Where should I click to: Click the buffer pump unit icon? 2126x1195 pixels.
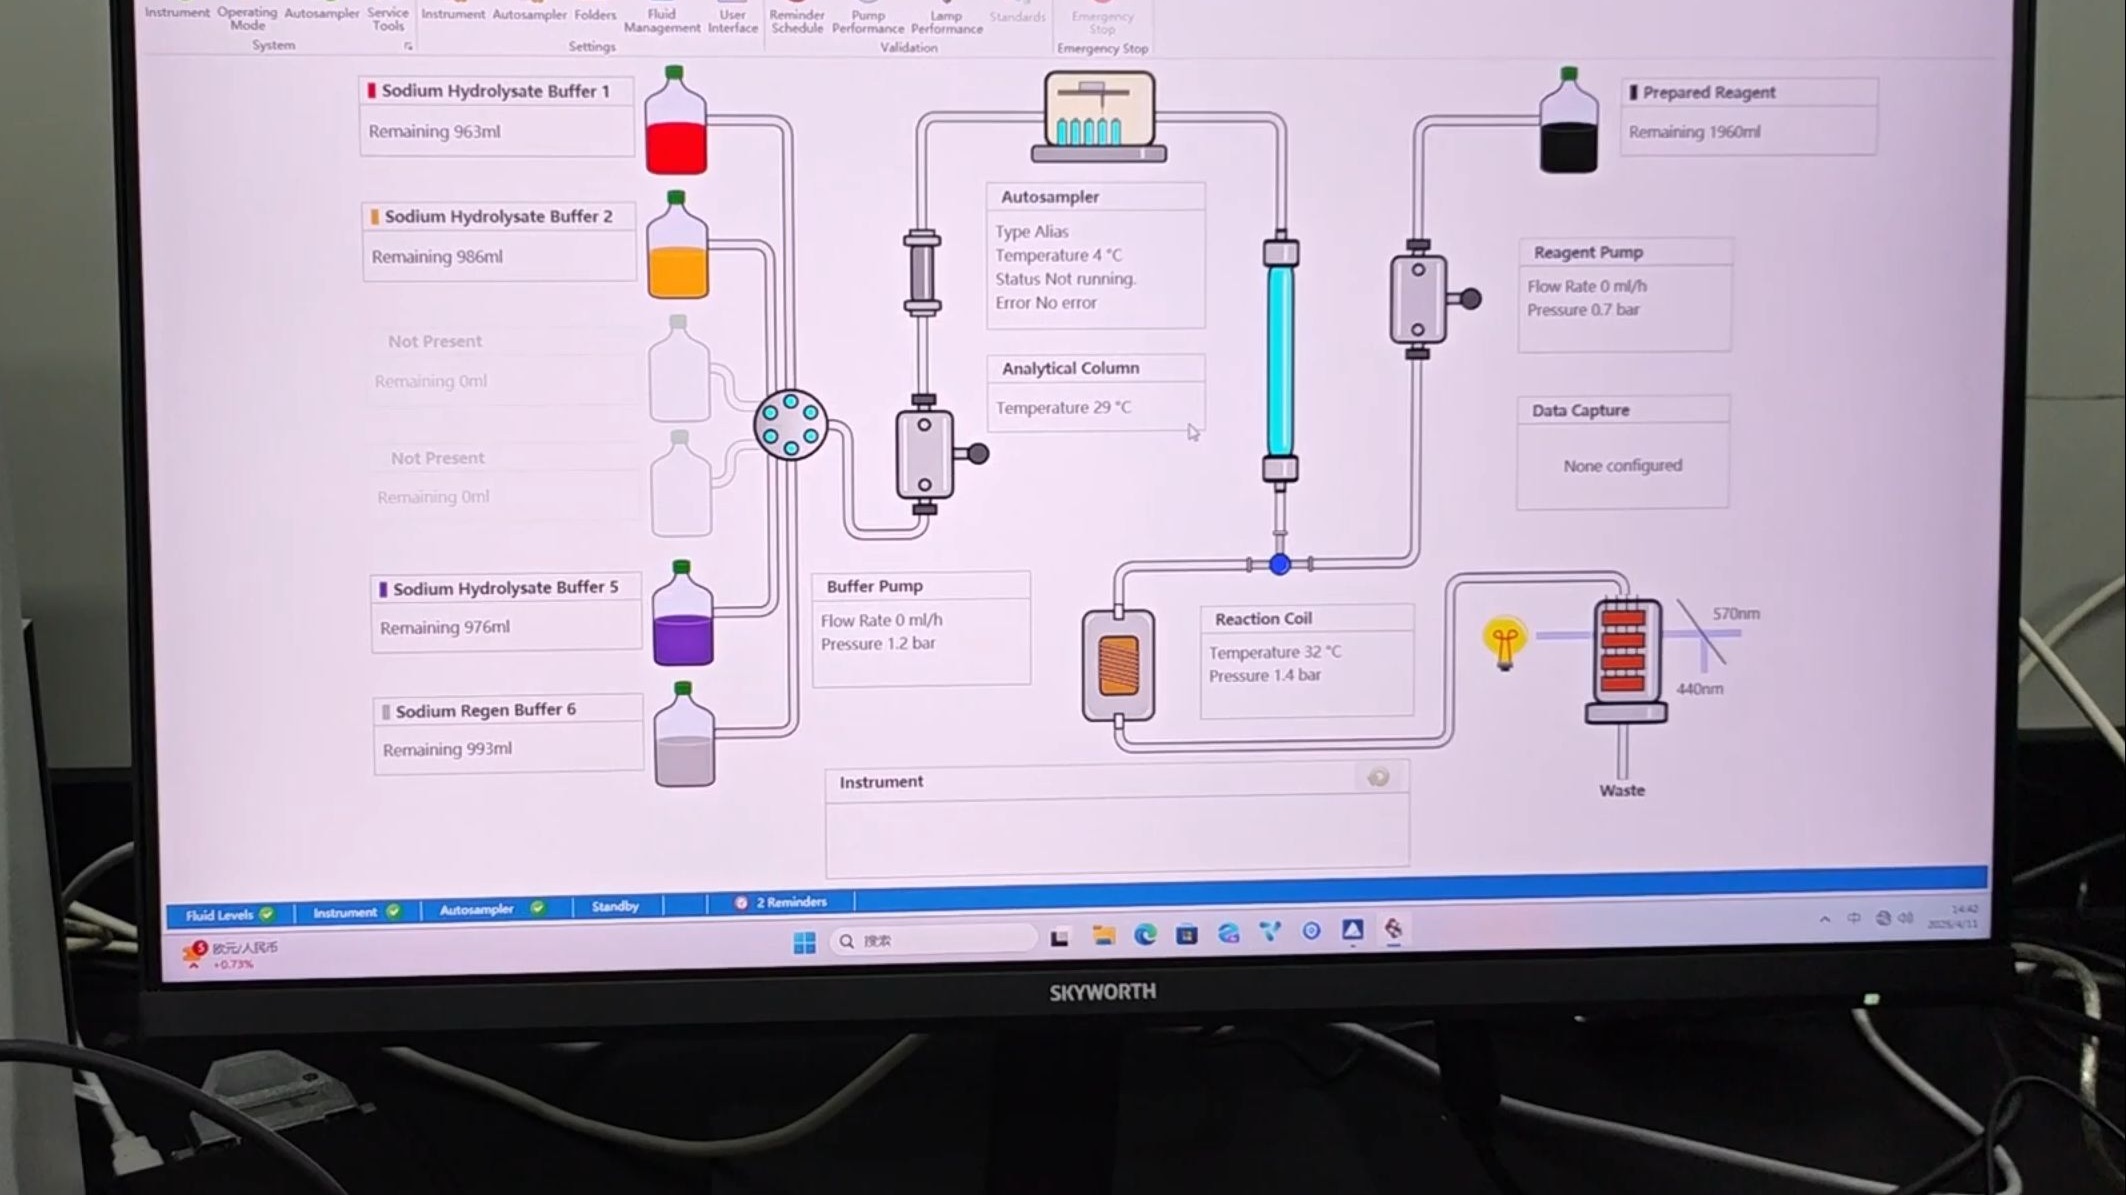tap(925, 453)
